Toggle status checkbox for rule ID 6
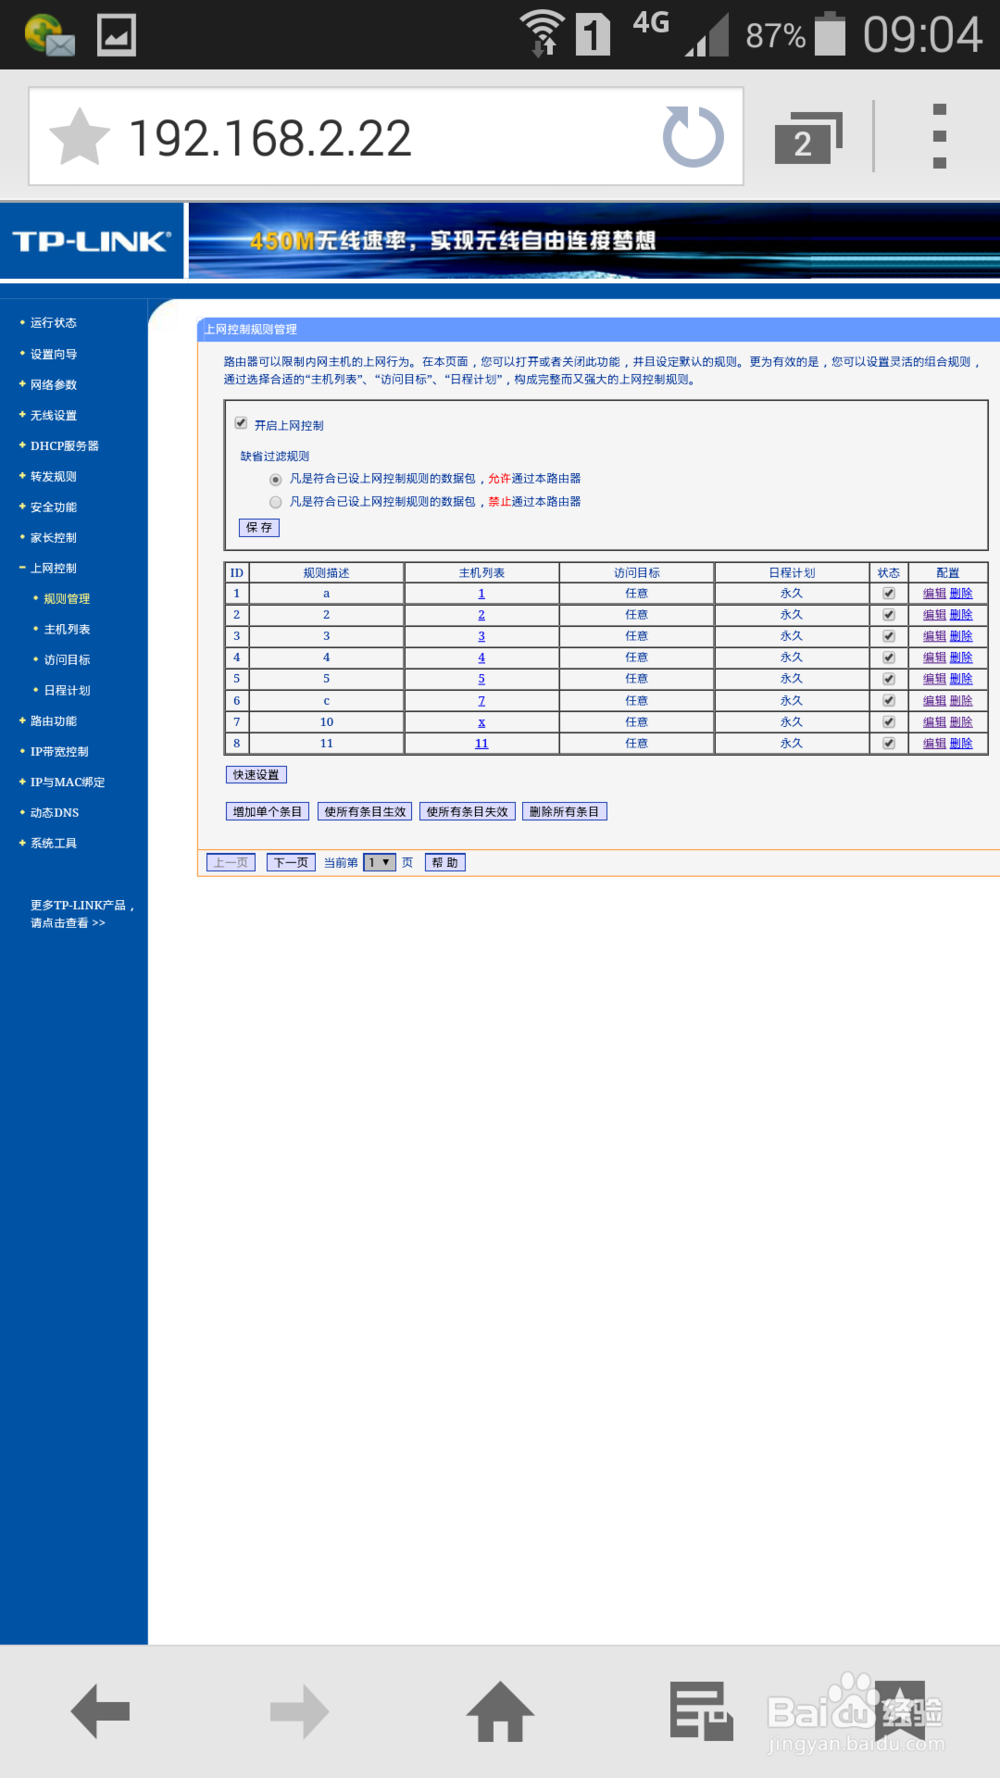The height and width of the screenshot is (1778, 1000). pyautogui.click(x=889, y=701)
